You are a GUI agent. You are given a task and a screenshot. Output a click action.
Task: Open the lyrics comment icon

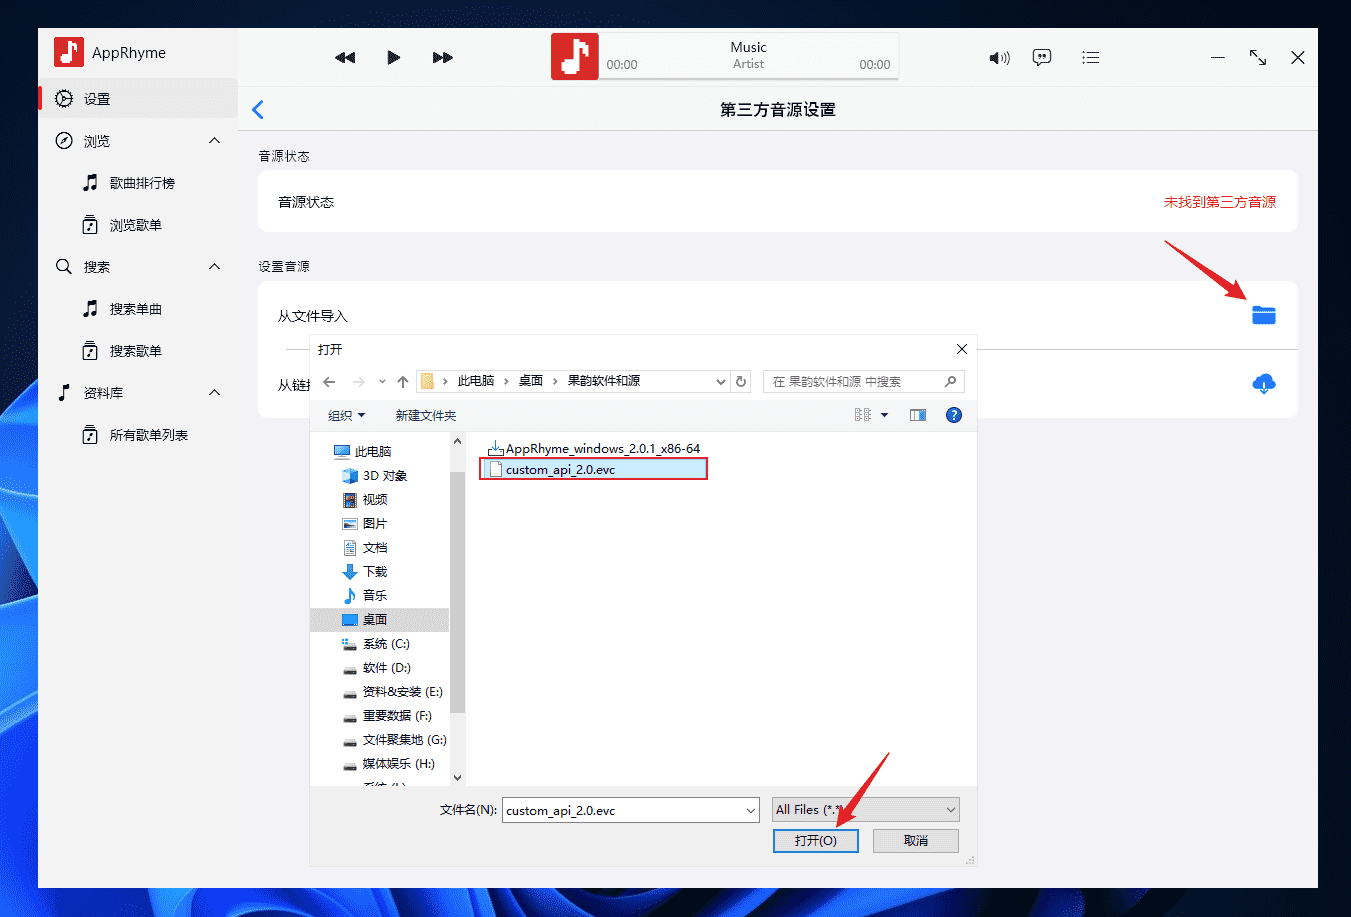tap(1042, 58)
